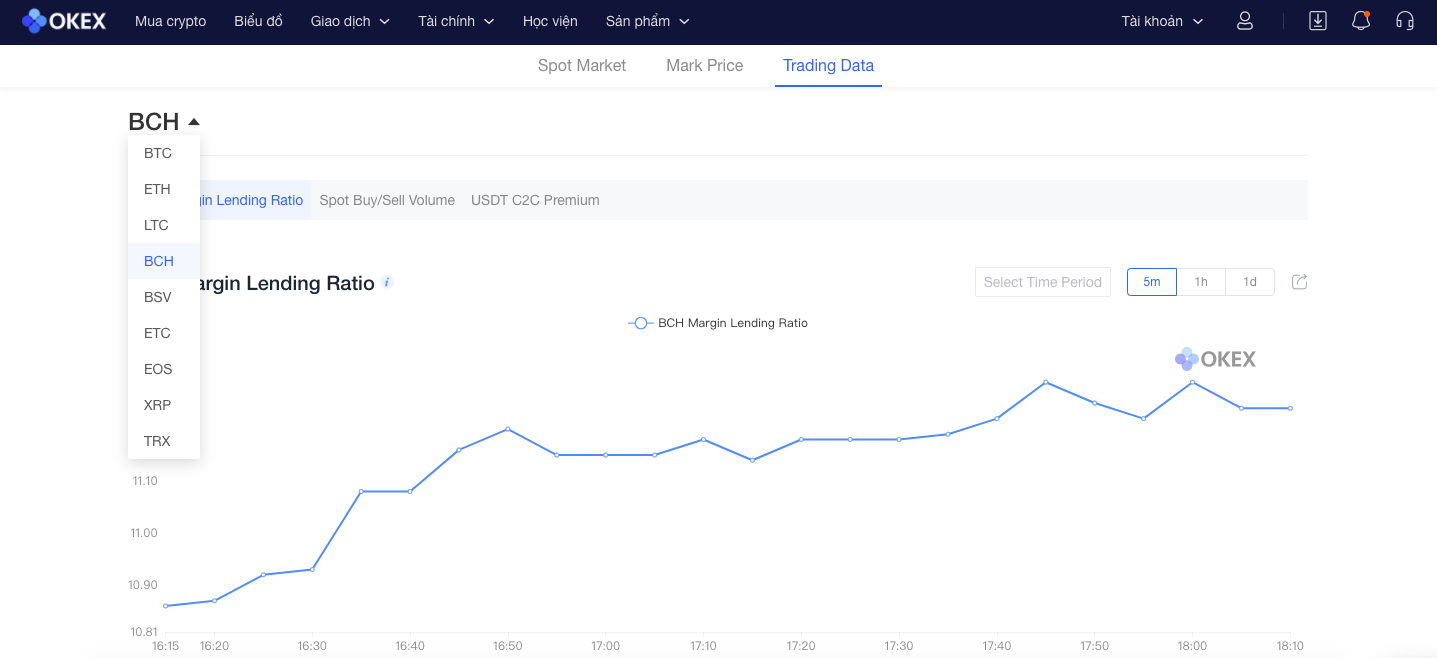Click the Mua crypto link
The image size is (1437, 658).
170,21
